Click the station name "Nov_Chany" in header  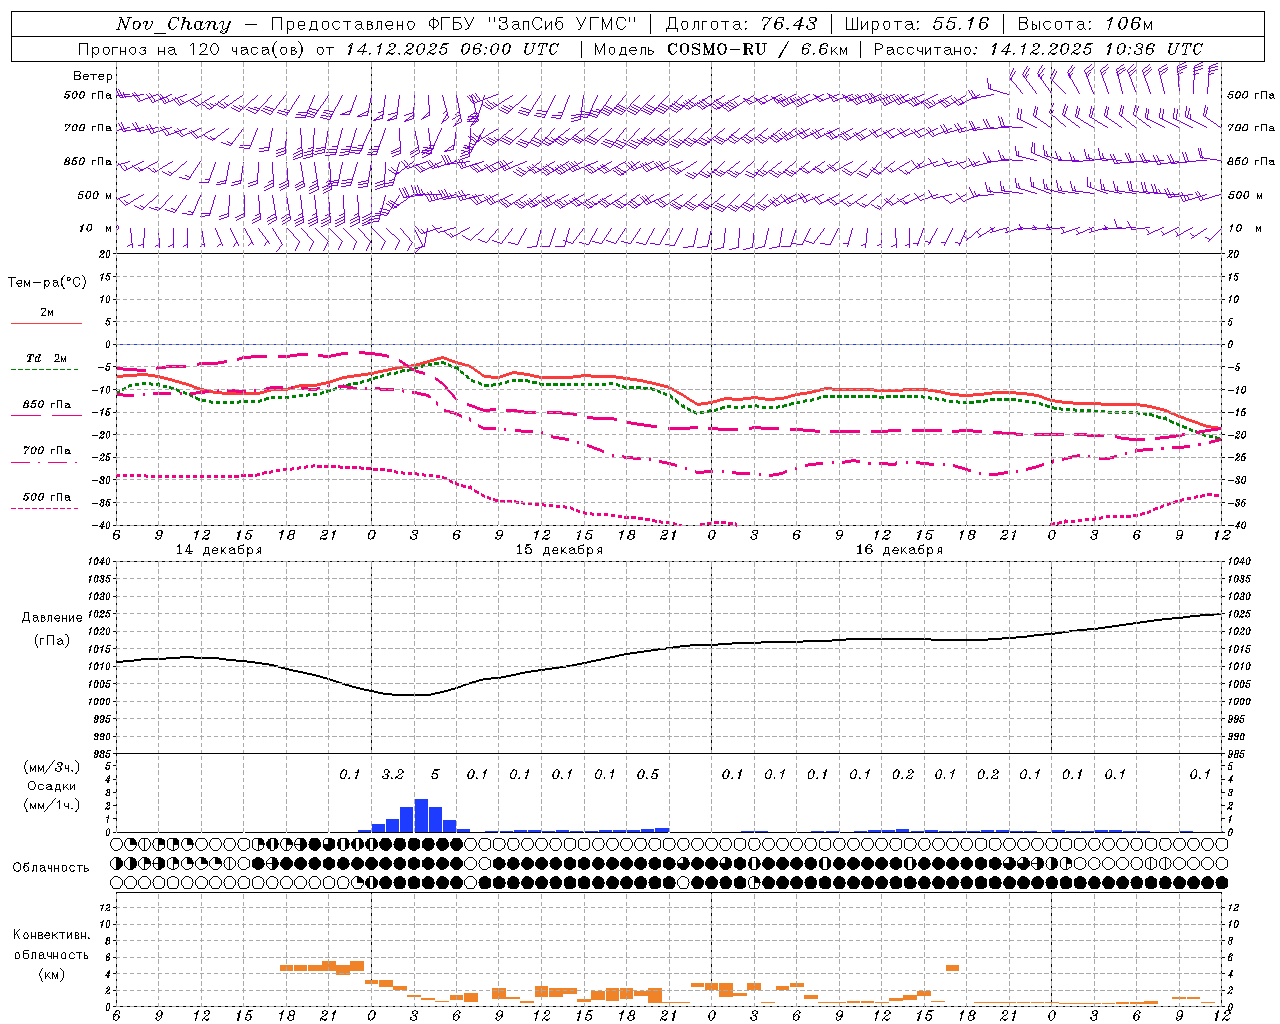[173, 24]
